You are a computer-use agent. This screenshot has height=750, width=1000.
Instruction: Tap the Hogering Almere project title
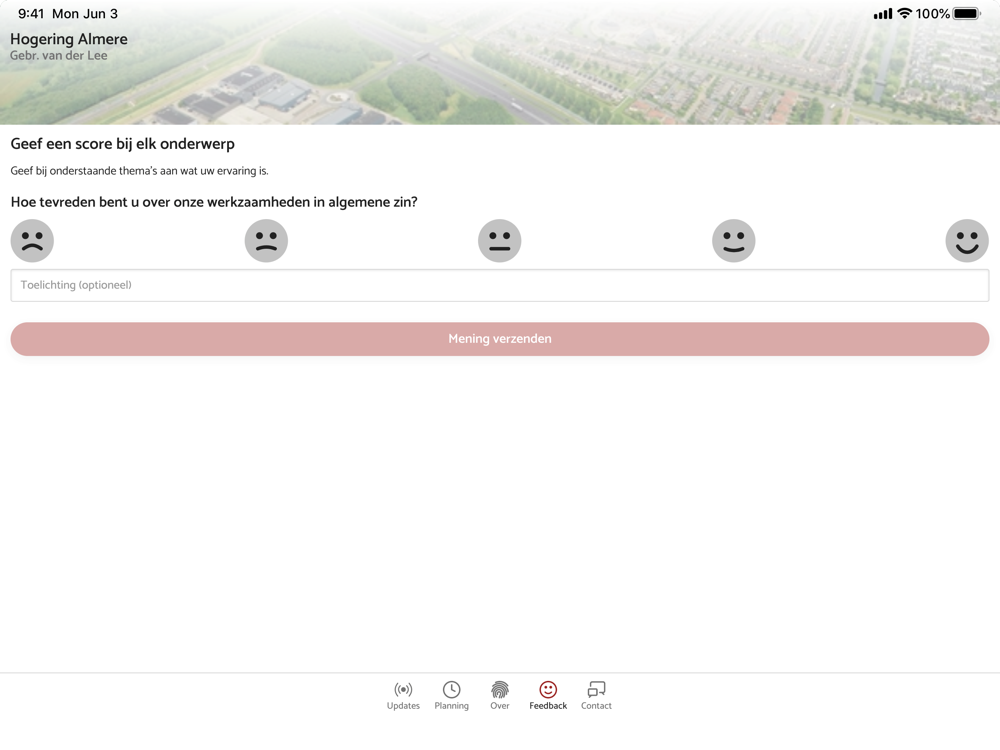(x=69, y=39)
